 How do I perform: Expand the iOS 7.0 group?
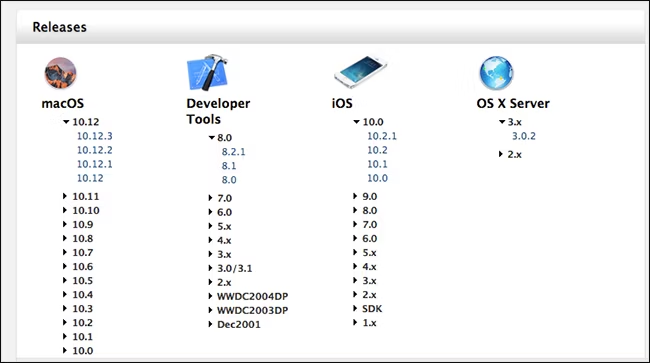pyautogui.click(x=355, y=224)
